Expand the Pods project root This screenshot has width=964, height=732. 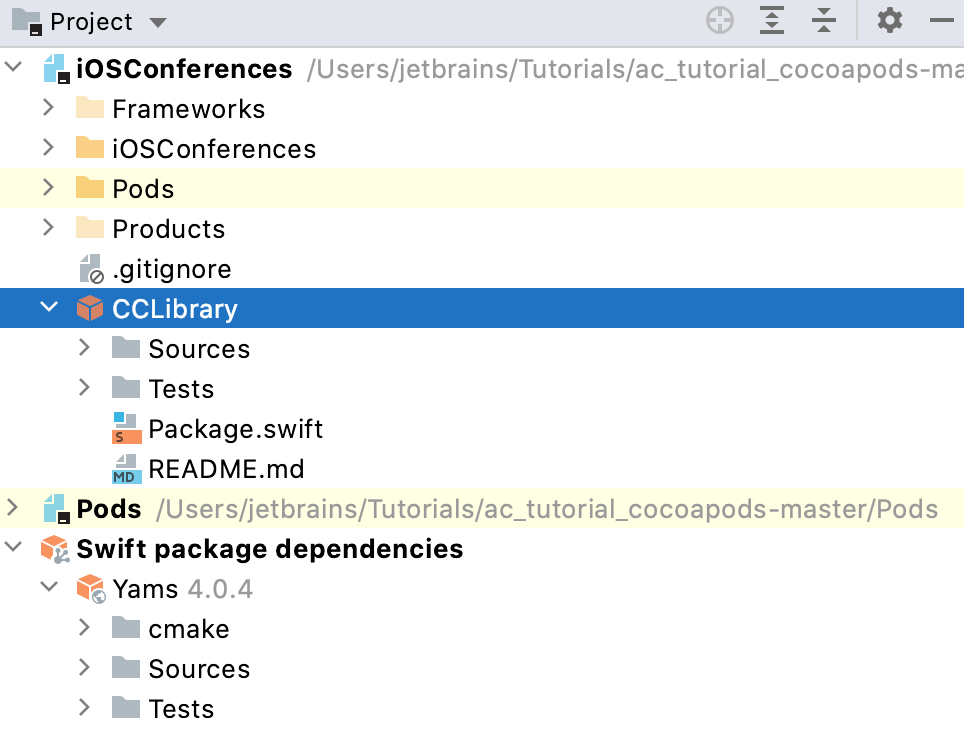(12, 508)
